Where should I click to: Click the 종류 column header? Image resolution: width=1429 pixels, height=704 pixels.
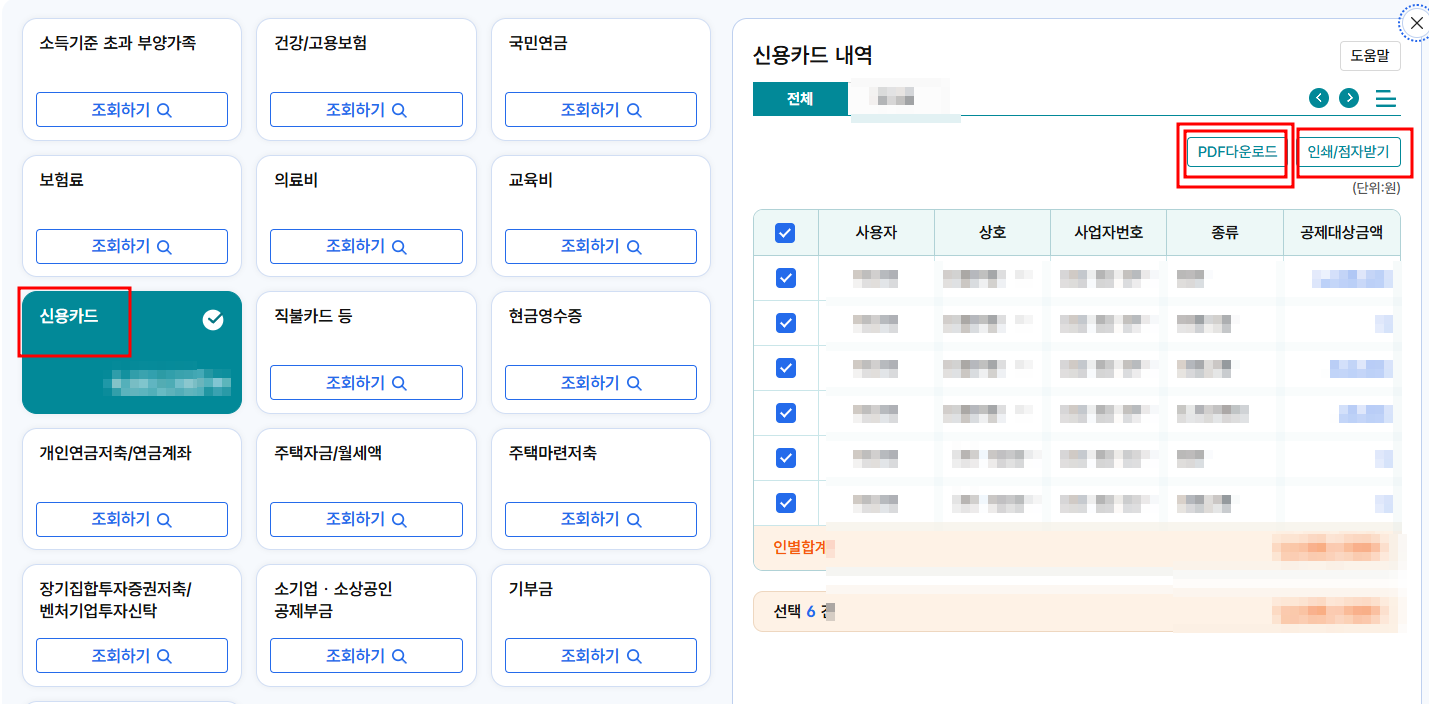tap(1224, 233)
